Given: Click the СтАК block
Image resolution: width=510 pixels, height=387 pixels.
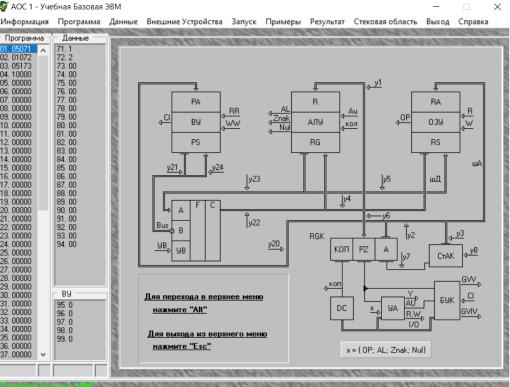Looking at the screenshot, I should coord(446,256).
